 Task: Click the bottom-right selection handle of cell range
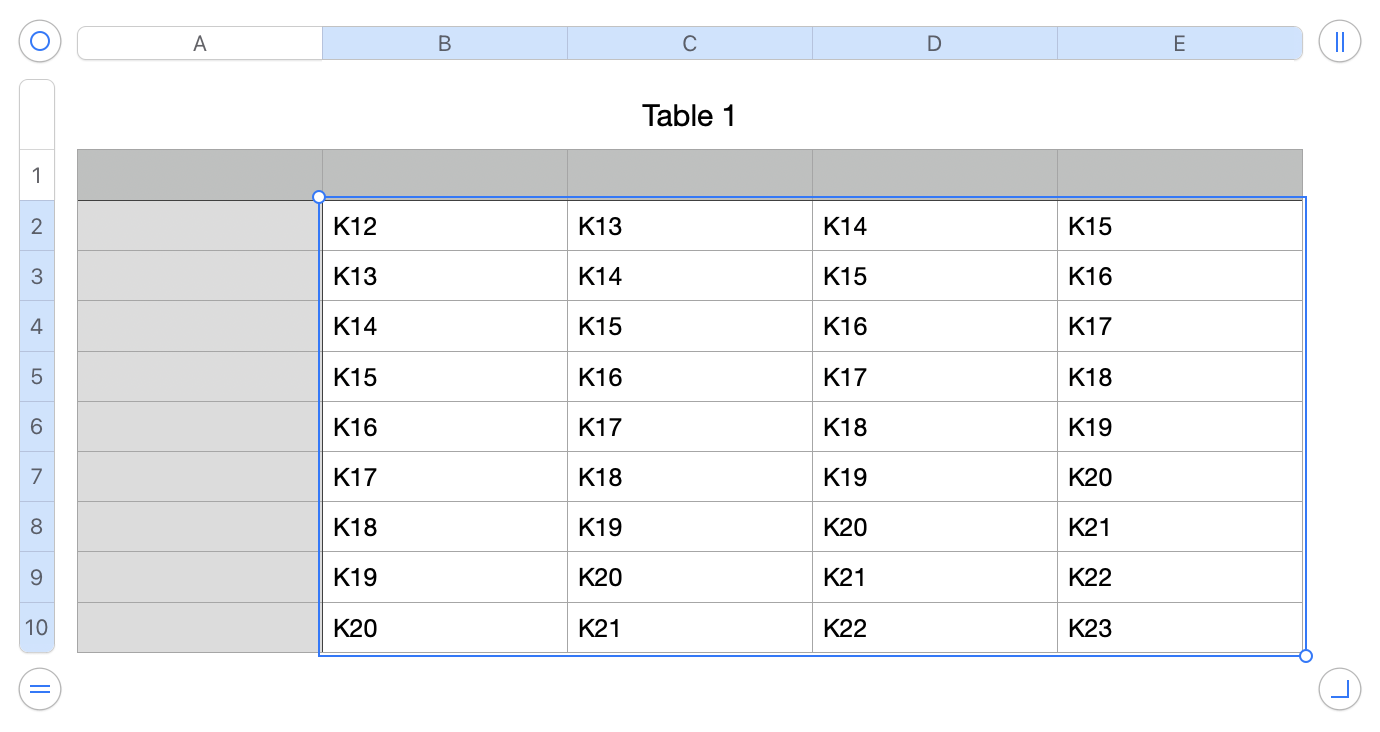pyautogui.click(x=1305, y=656)
